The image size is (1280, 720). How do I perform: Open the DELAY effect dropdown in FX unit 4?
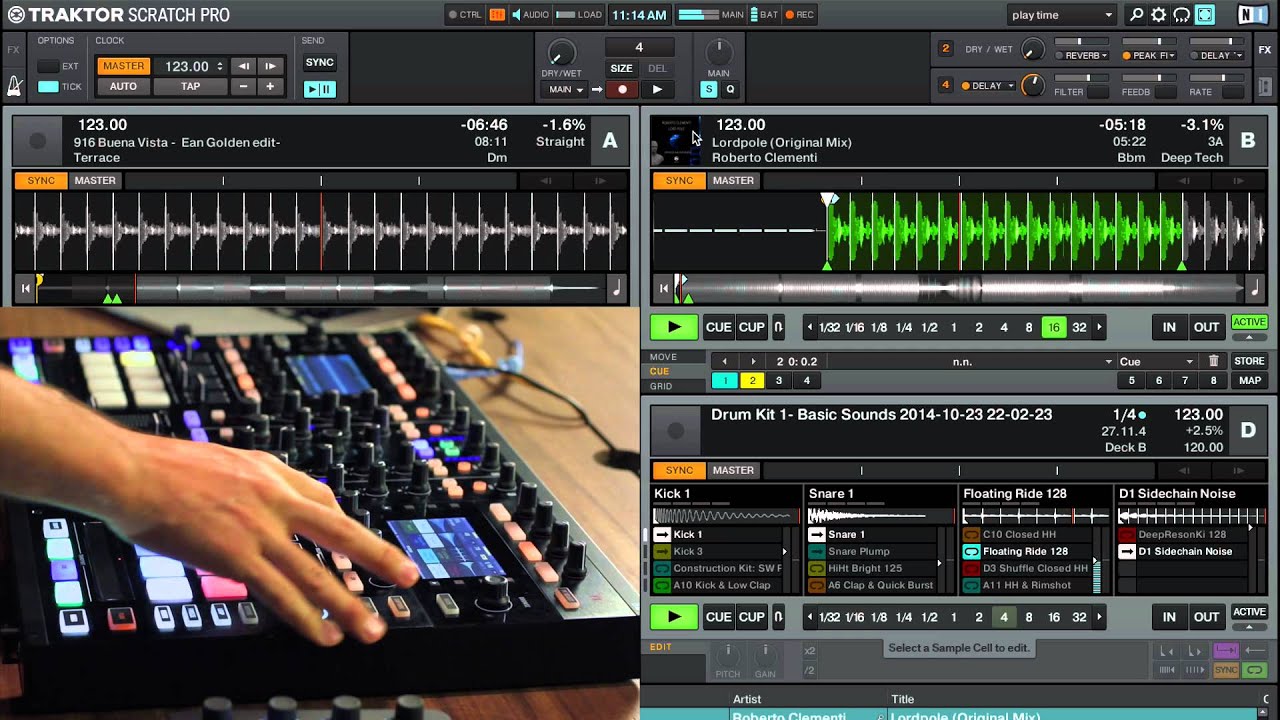988,86
